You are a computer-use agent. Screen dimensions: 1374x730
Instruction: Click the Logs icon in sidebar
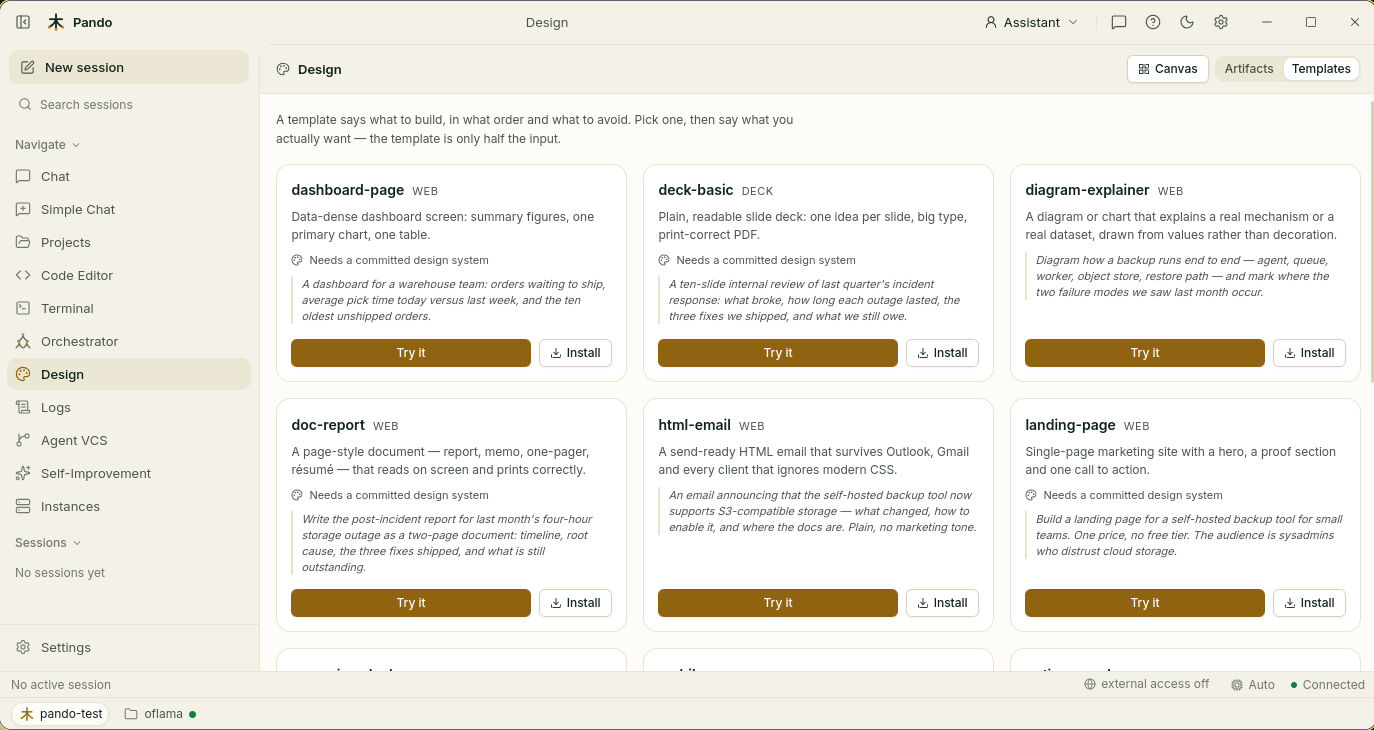coord(23,407)
